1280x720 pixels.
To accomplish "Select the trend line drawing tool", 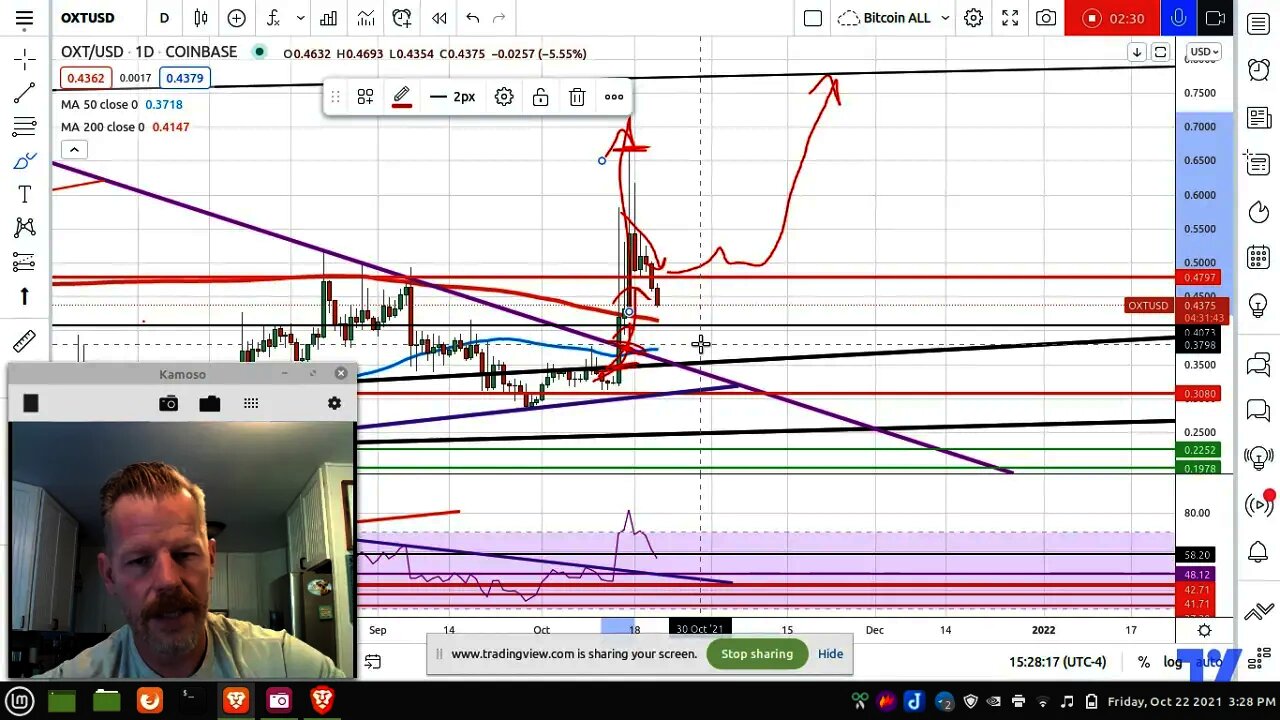I will (x=25, y=94).
